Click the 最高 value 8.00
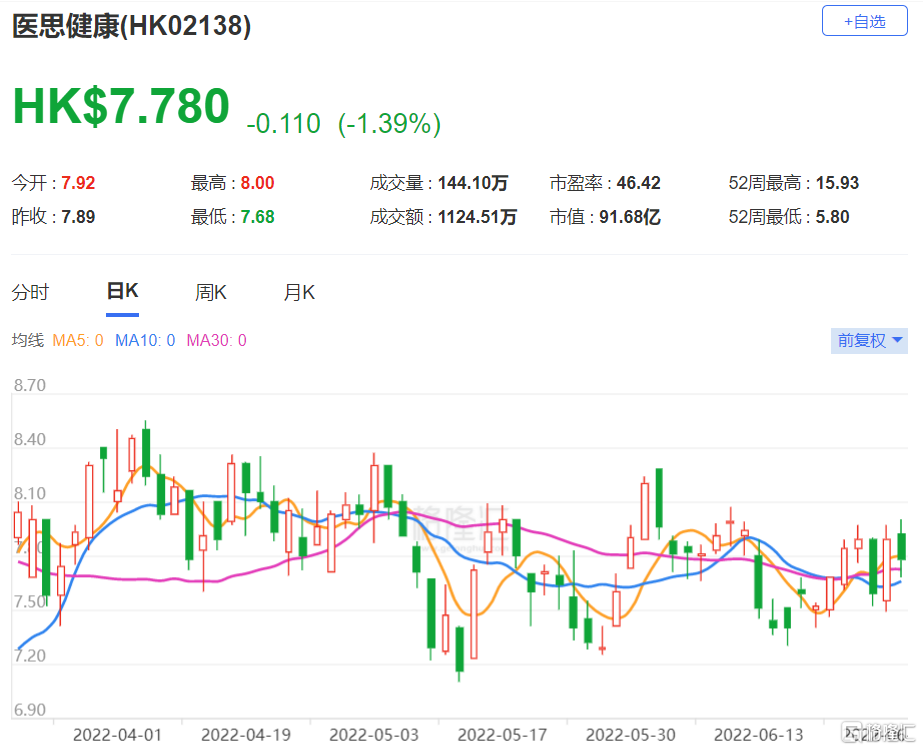 (x=257, y=183)
